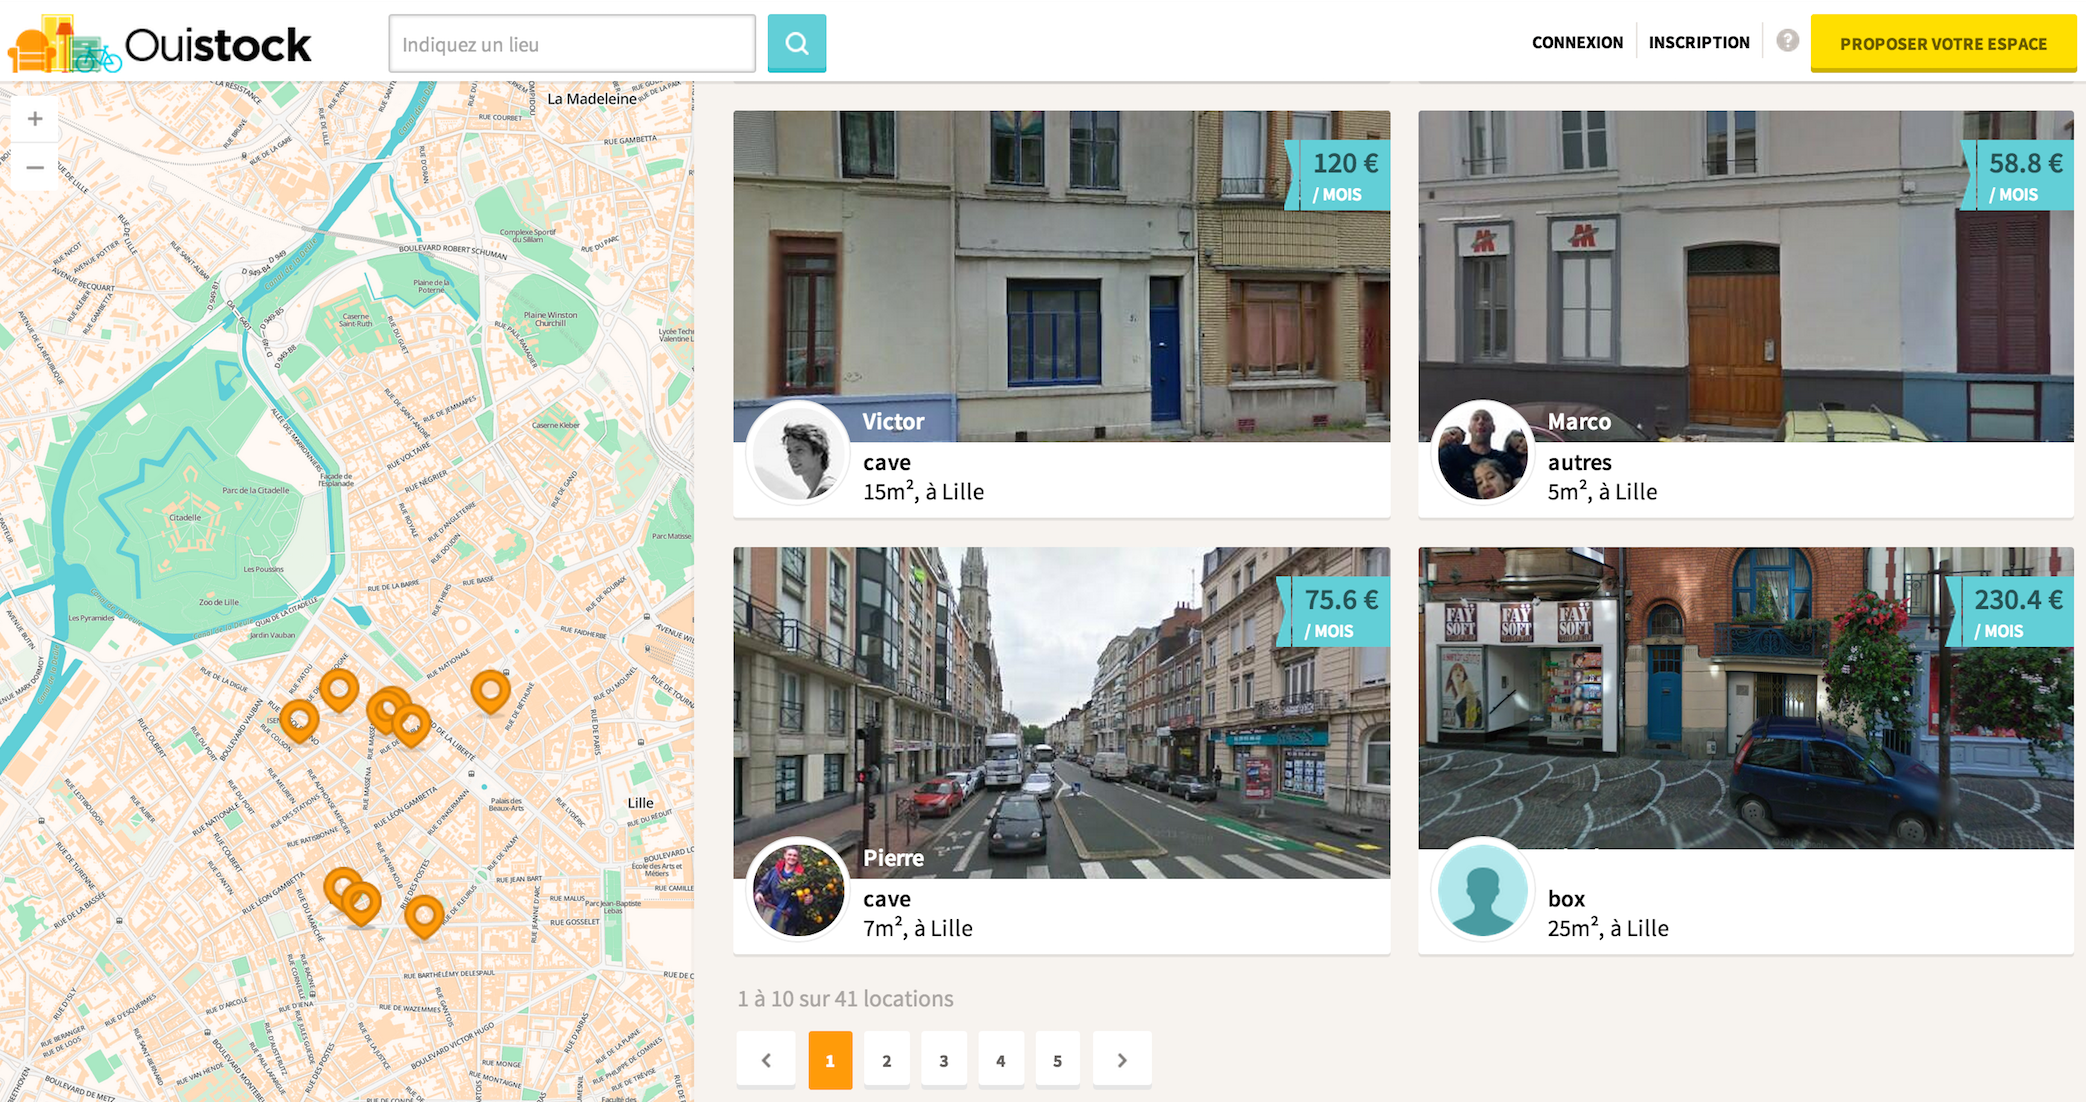2086x1102 pixels.
Task: Select page 5 of results
Action: pos(1057,1060)
